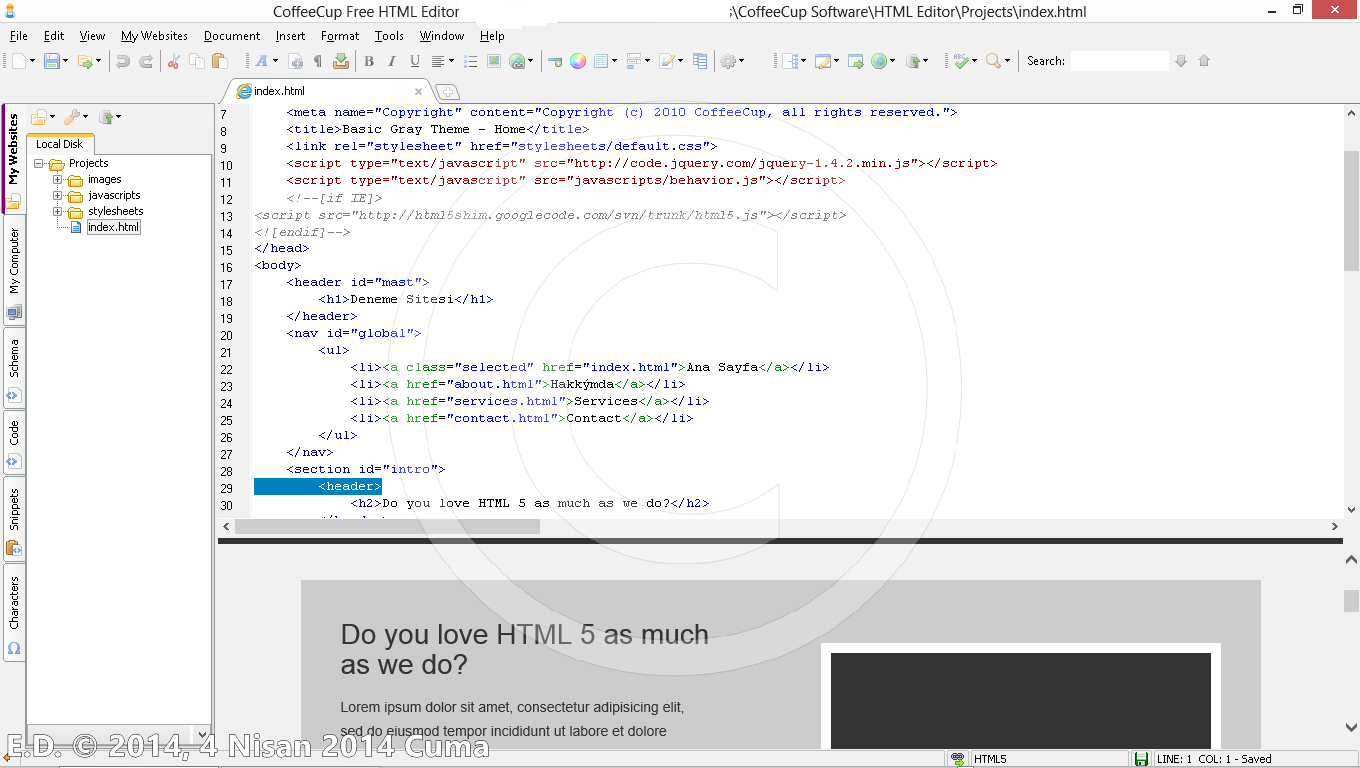Toggle Italic formatting
This screenshot has height=768, width=1360.
coord(390,61)
